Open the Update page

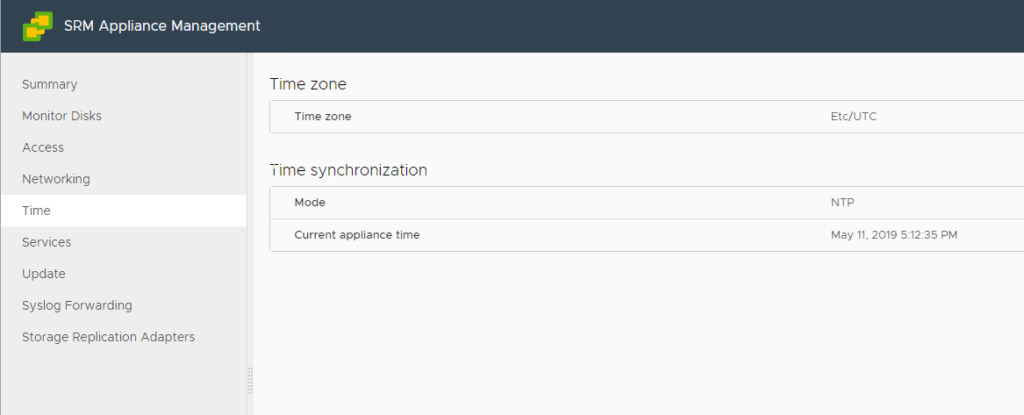click(x=44, y=274)
